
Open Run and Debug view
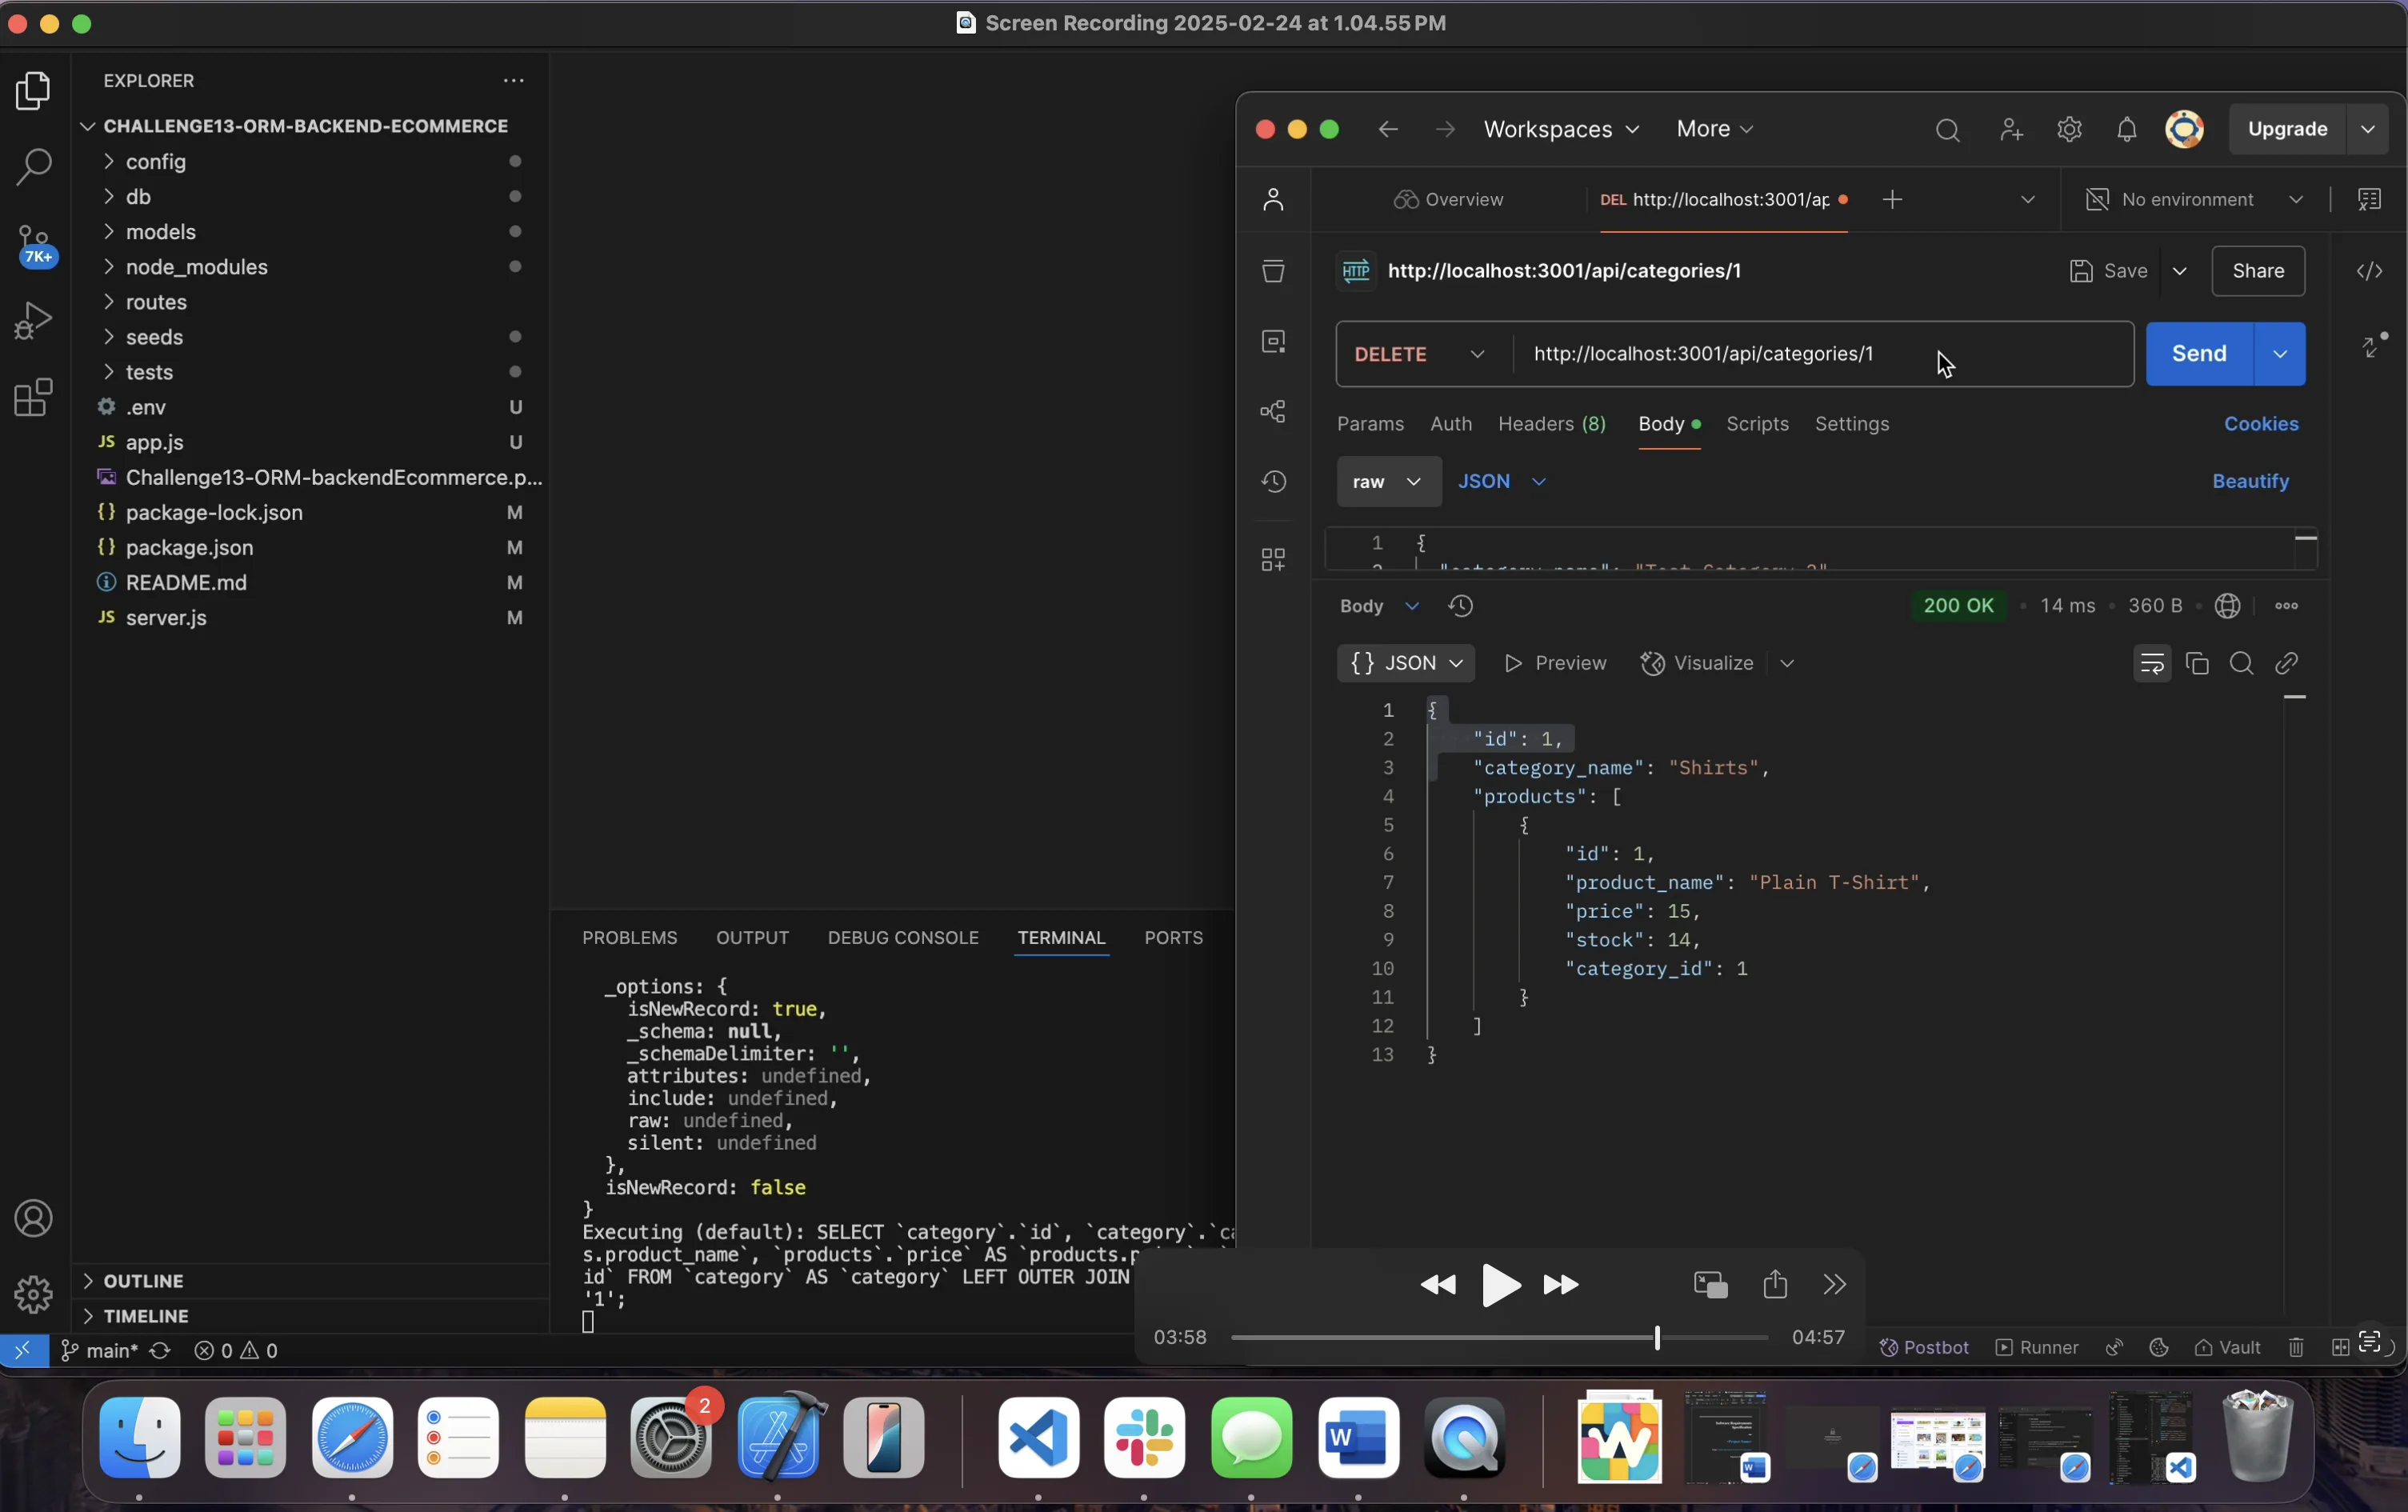[x=33, y=321]
